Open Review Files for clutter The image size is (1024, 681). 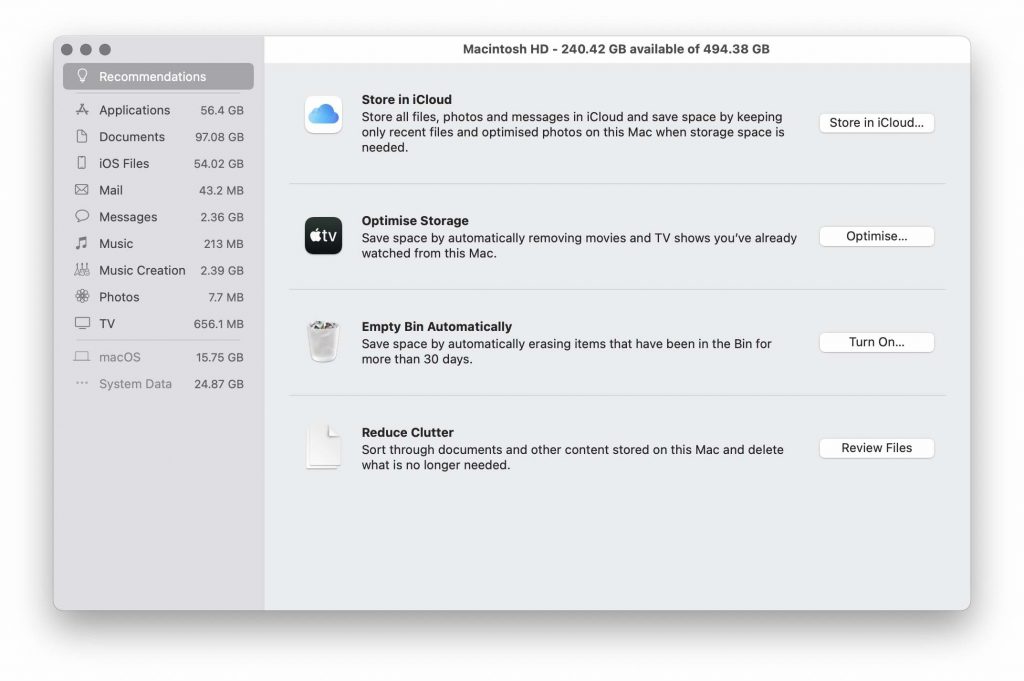[x=876, y=448]
